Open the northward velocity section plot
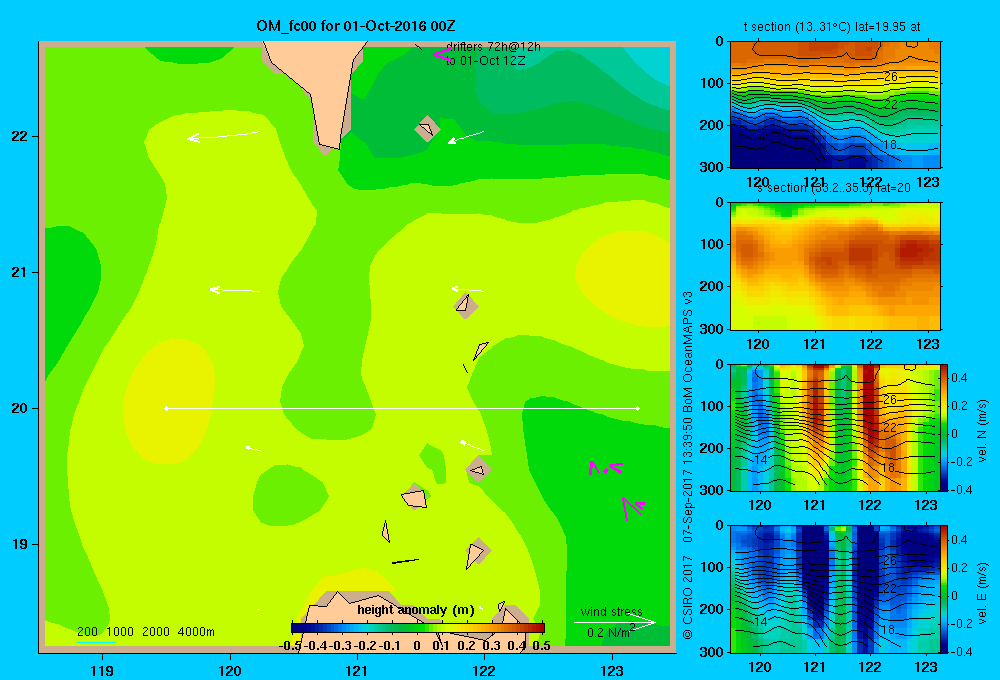The width and height of the screenshot is (1000, 680). click(x=835, y=427)
